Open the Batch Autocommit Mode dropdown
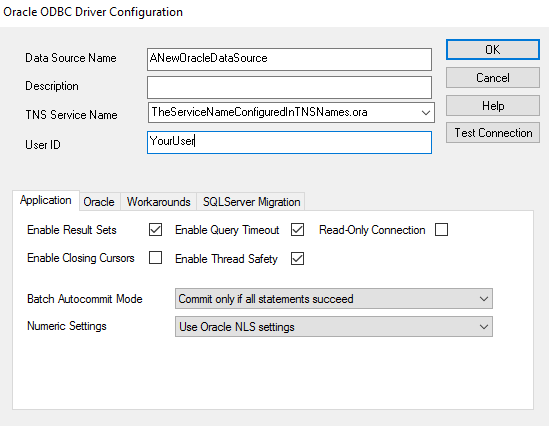This screenshot has height=426, width=549. pos(334,299)
